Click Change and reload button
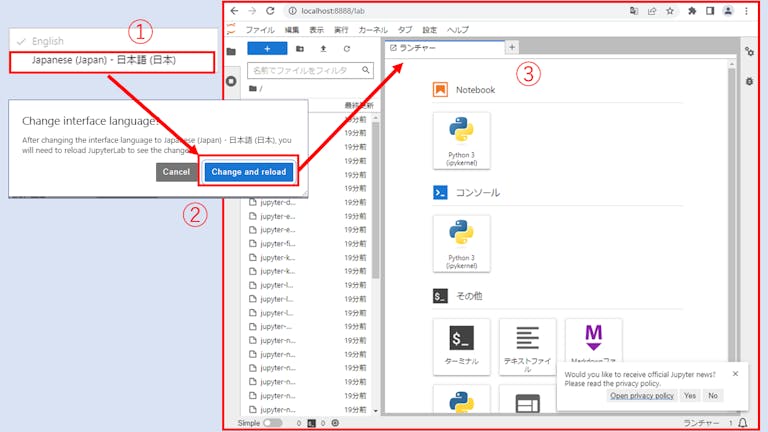Image resolution: width=768 pixels, height=432 pixels. (x=248, y=172)
